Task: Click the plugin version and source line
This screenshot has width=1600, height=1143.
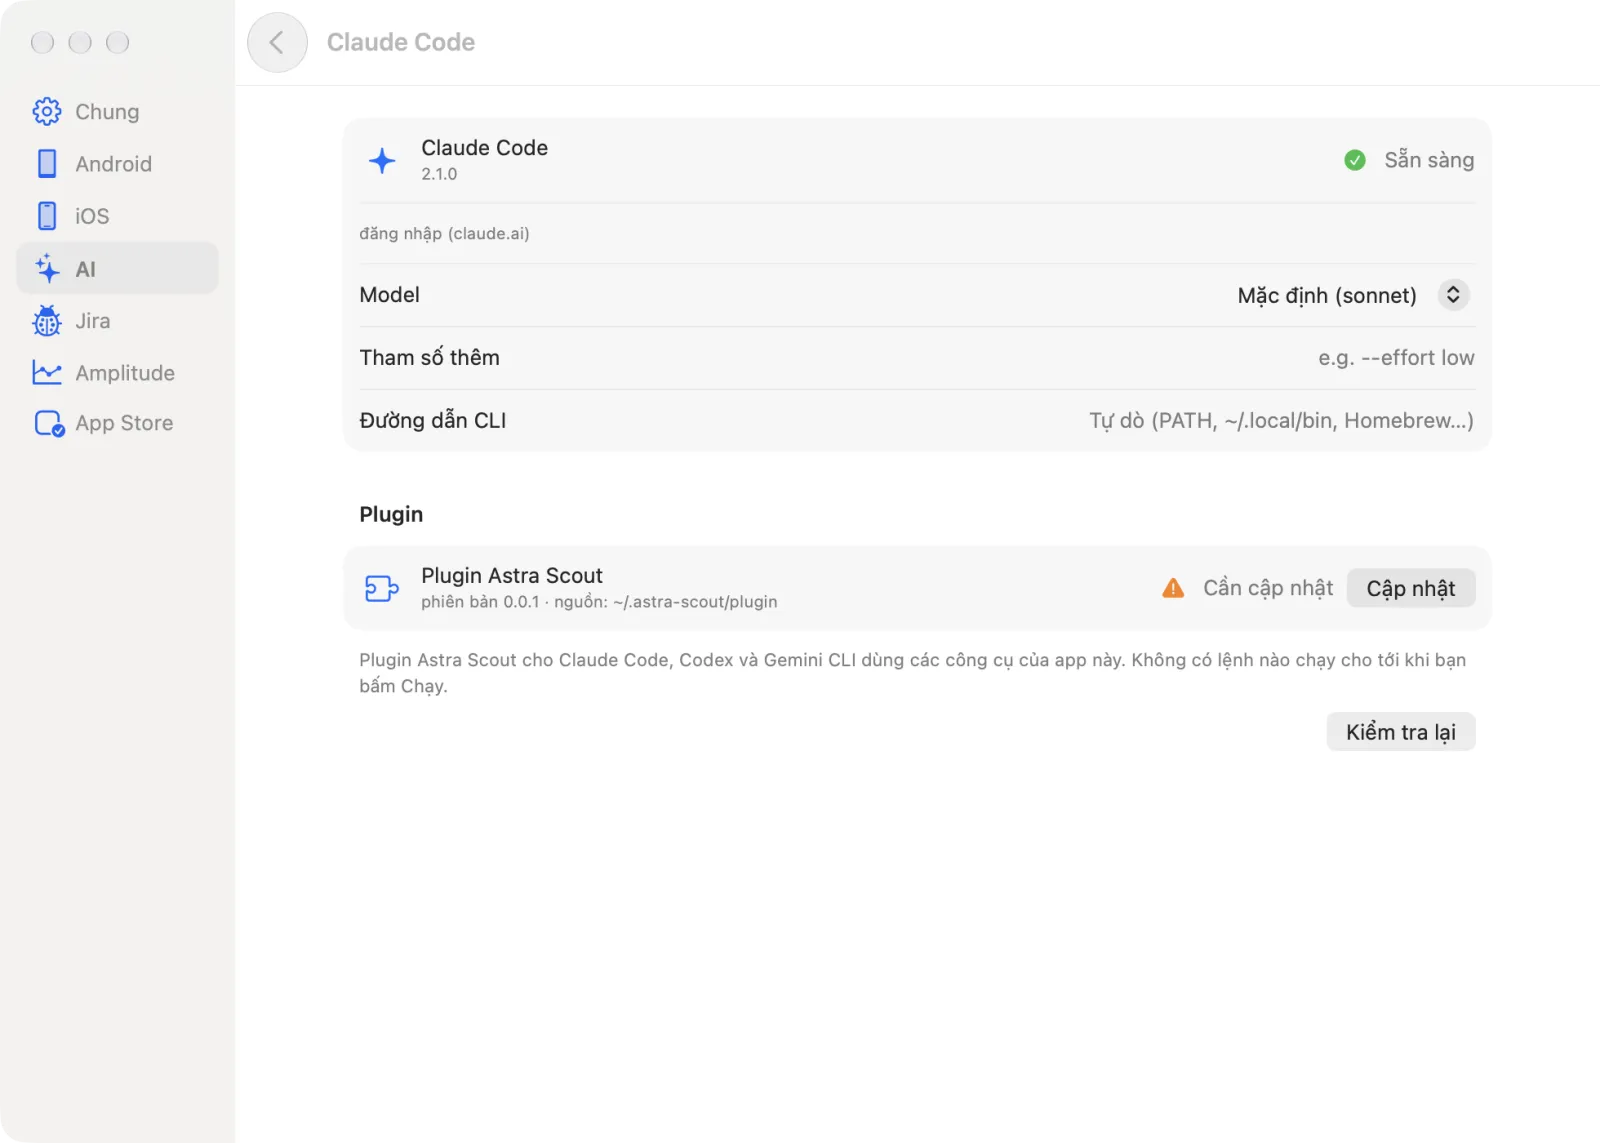Action: click(x=599, y=602)
